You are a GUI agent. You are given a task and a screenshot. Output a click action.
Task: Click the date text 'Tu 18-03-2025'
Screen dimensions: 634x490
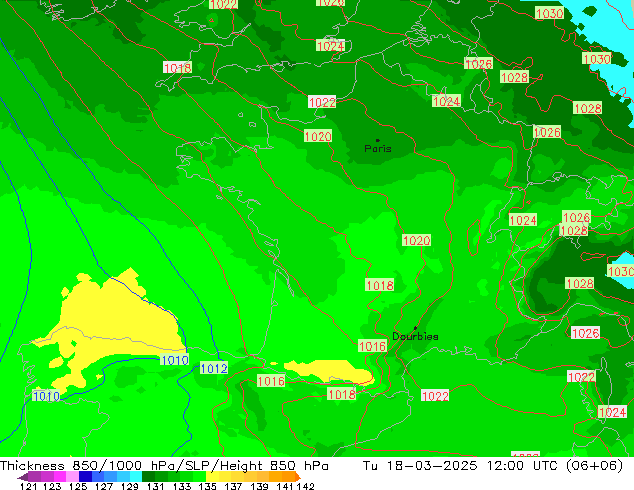pos(420,466)
